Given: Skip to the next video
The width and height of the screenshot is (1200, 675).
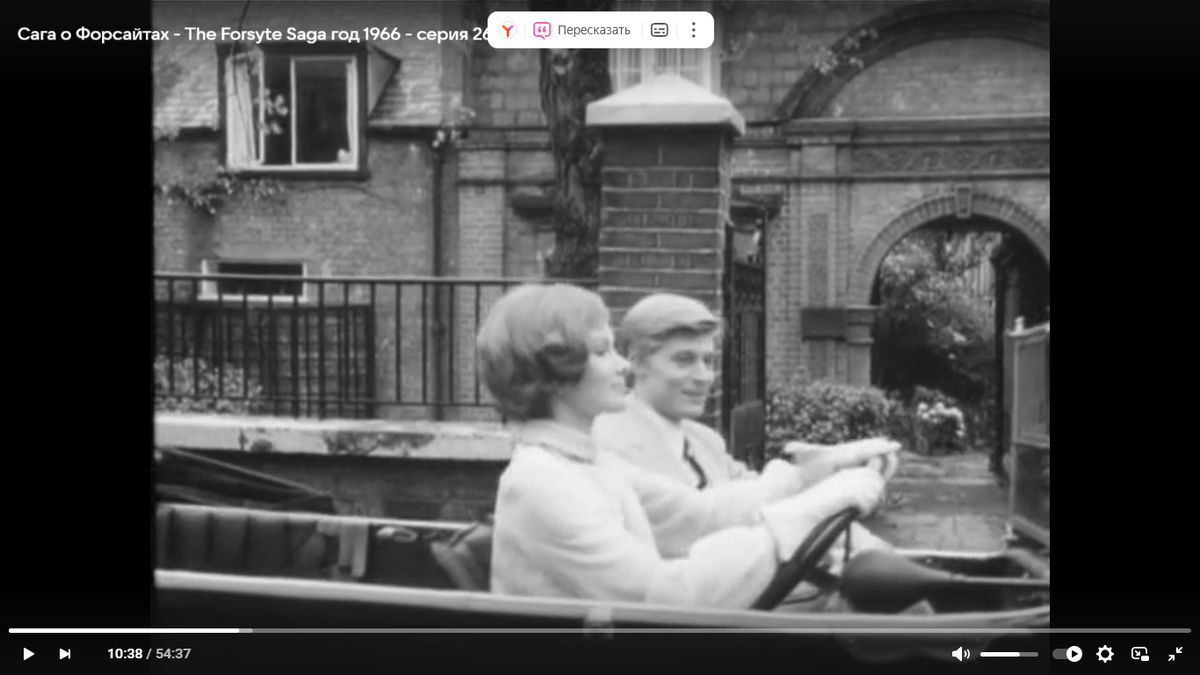Looking at the screenshot, I should point(65,653).
